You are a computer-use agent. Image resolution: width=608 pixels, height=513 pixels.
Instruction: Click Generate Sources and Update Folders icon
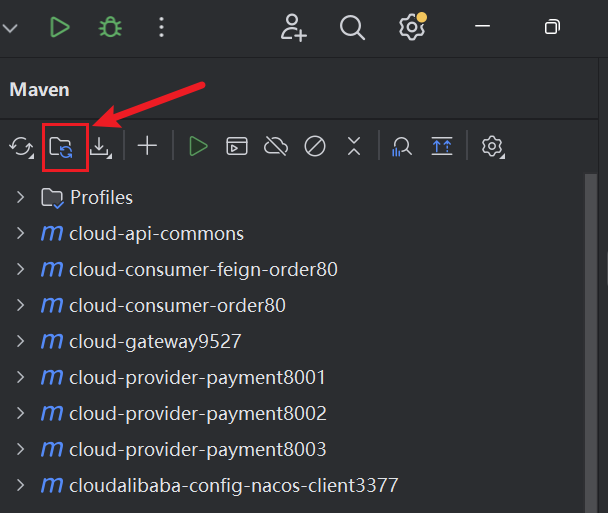(x=61, y=147)
